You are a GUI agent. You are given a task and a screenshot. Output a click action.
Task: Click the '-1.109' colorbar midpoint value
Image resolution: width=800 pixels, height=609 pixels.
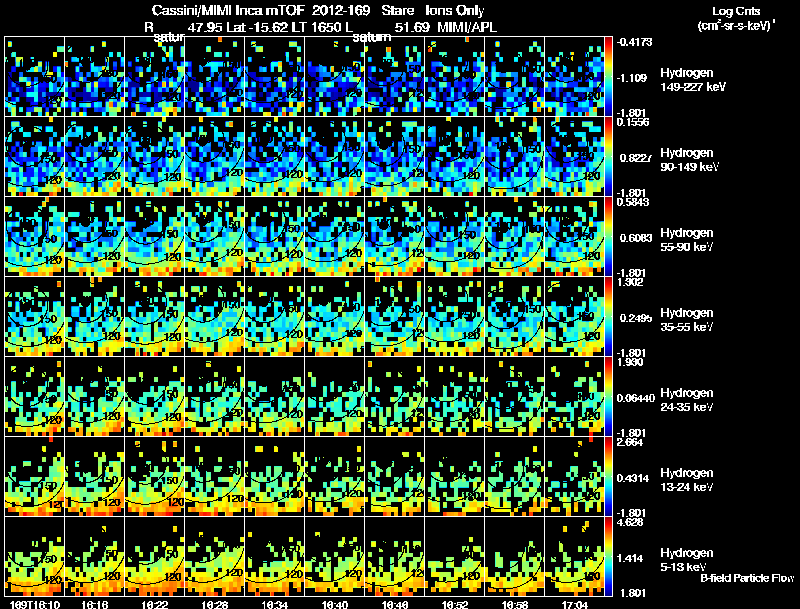click(x=632, y=78)
